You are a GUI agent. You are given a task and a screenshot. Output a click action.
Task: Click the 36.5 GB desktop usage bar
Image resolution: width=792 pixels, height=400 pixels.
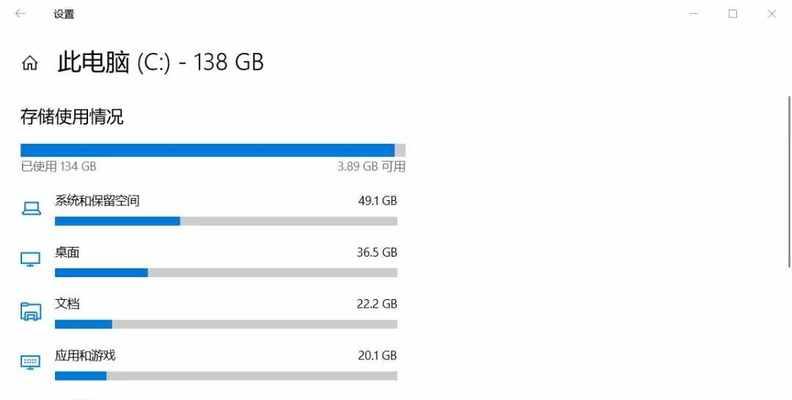pos(226,273)
